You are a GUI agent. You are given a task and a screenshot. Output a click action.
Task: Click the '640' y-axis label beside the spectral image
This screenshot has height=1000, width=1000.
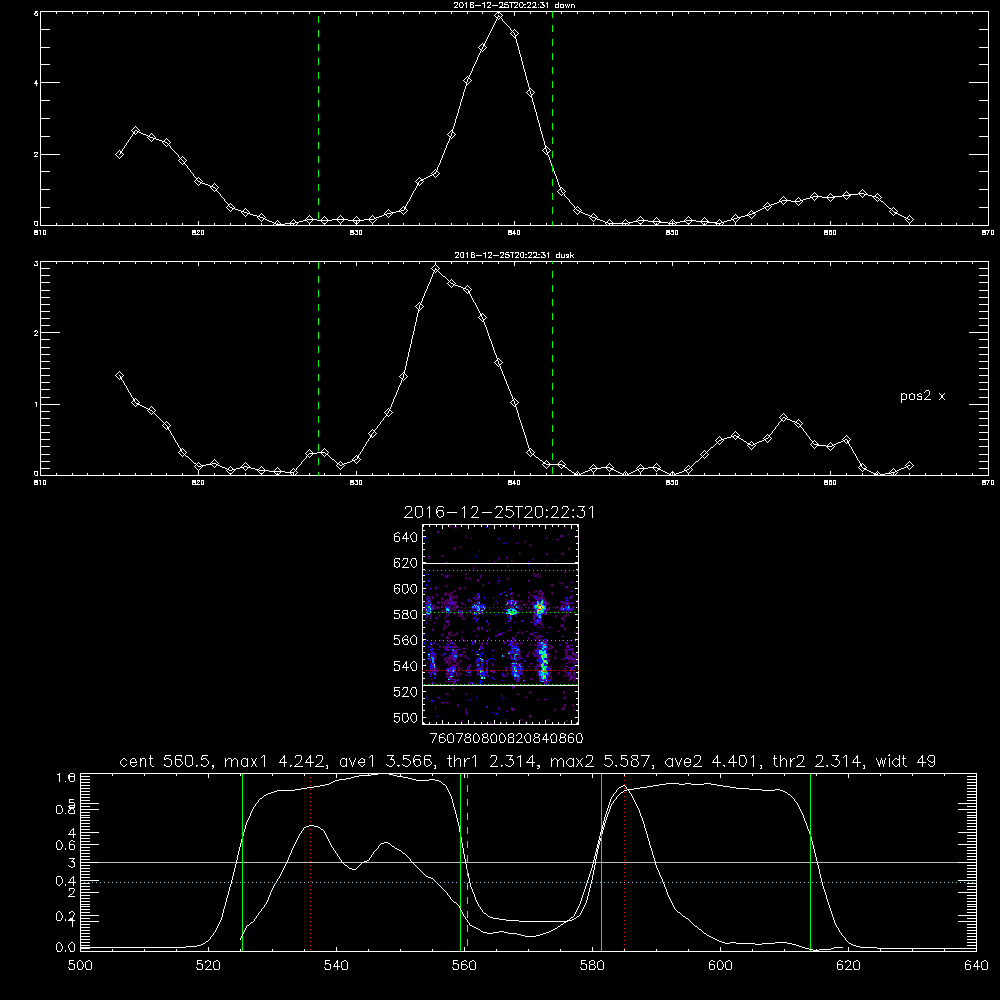406,538
